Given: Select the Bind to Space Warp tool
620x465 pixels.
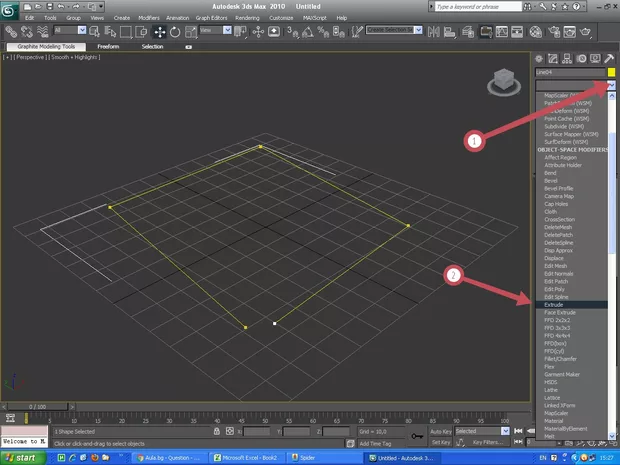Looking at the screenshot, I should [x=42, y=32].
